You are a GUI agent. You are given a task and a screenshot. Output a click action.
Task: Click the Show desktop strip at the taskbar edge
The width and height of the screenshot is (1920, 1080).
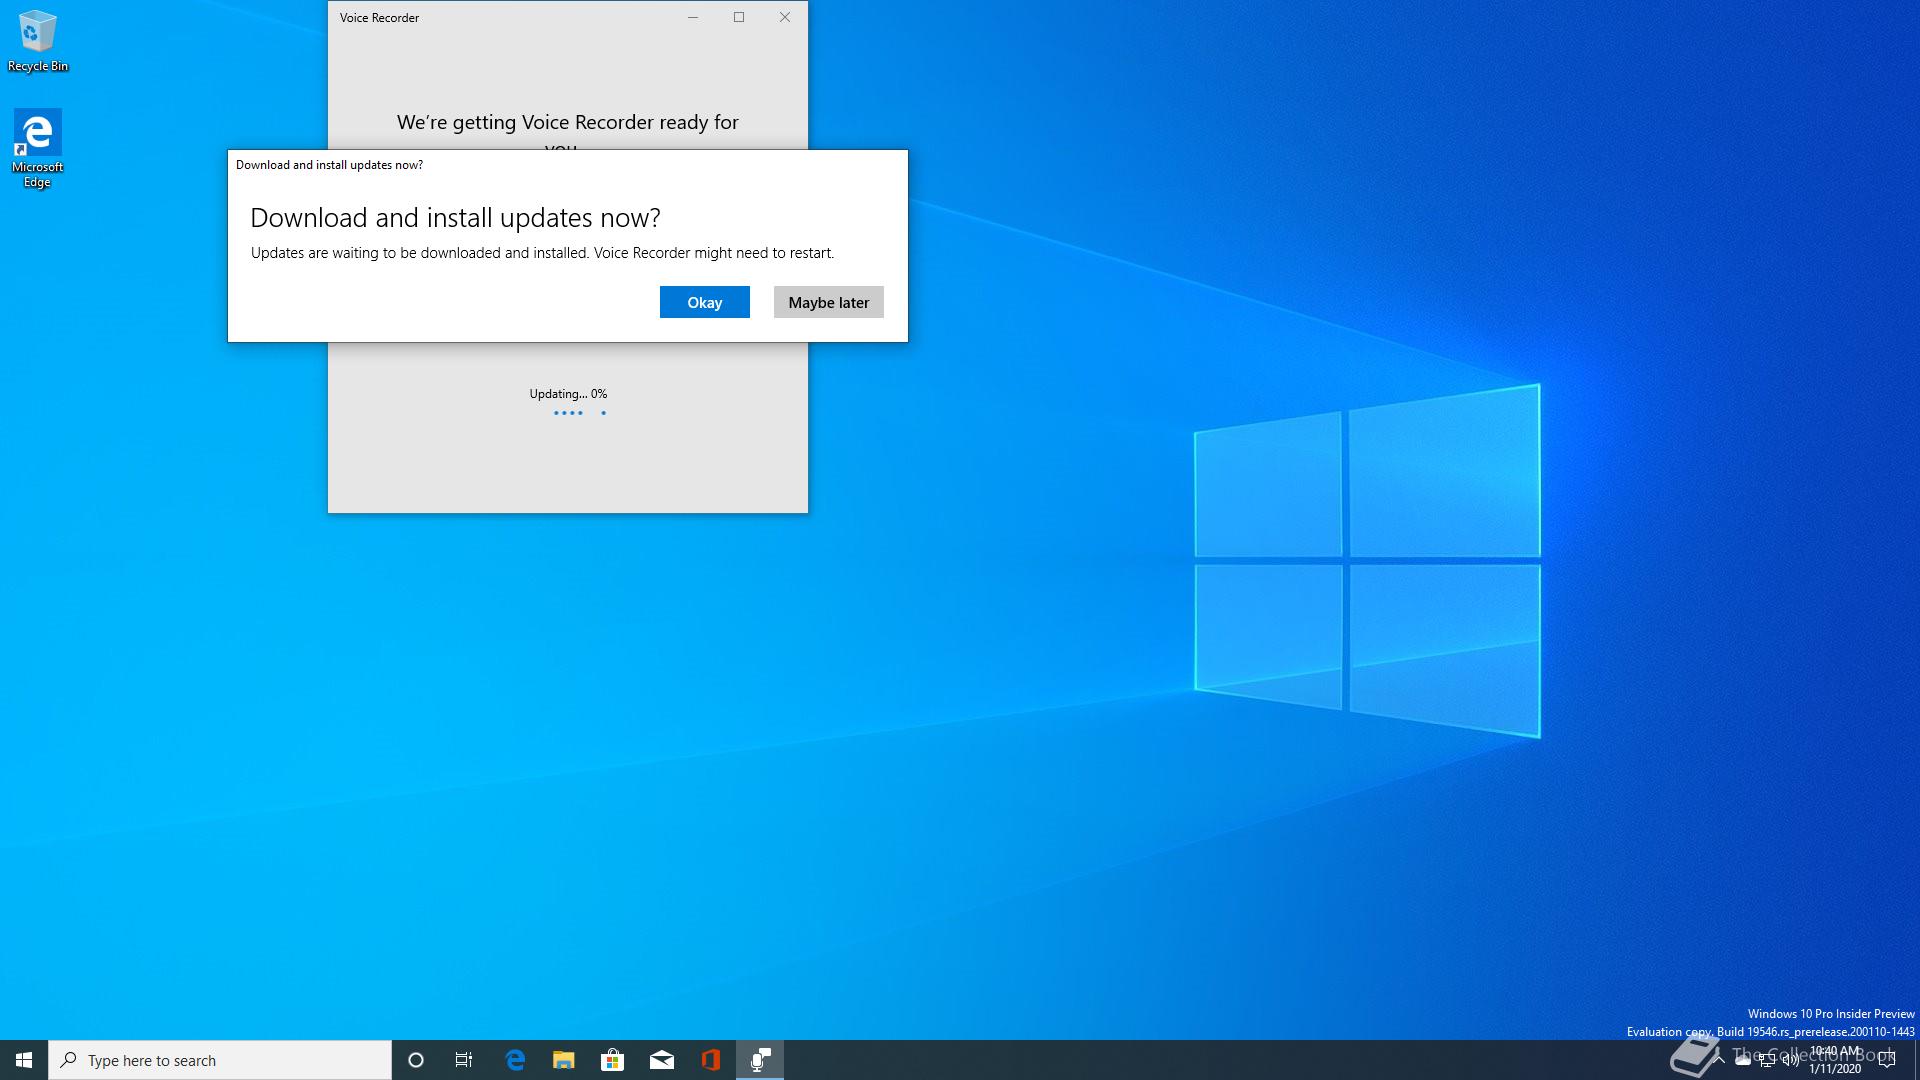1916,1060
